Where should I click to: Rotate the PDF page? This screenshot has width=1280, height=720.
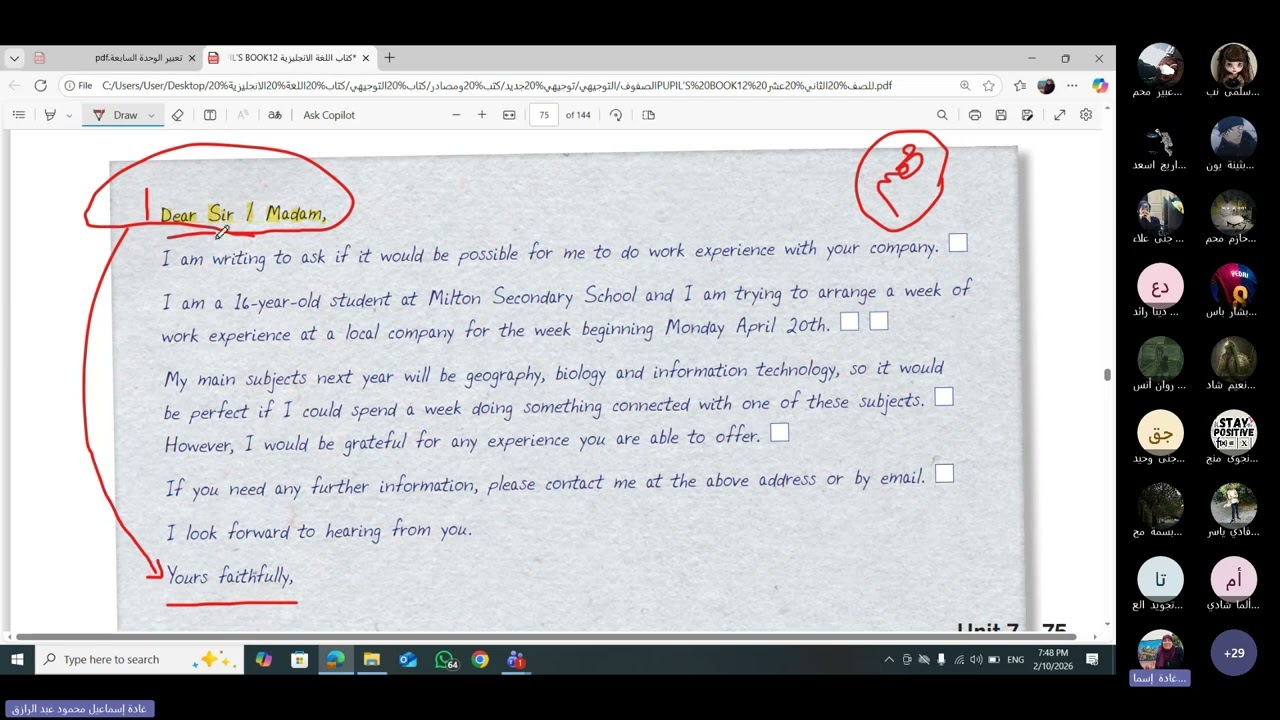616,115
